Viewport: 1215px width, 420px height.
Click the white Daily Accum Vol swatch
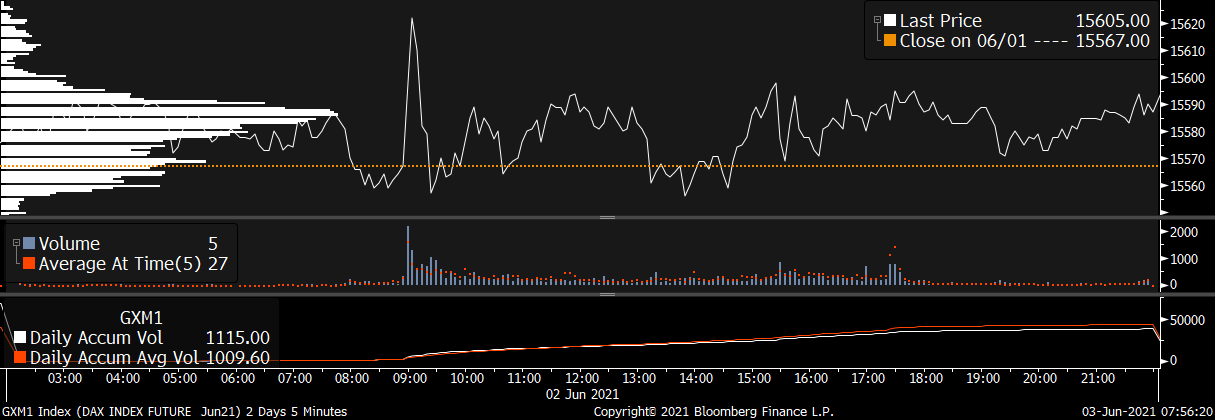pos(21,337)
